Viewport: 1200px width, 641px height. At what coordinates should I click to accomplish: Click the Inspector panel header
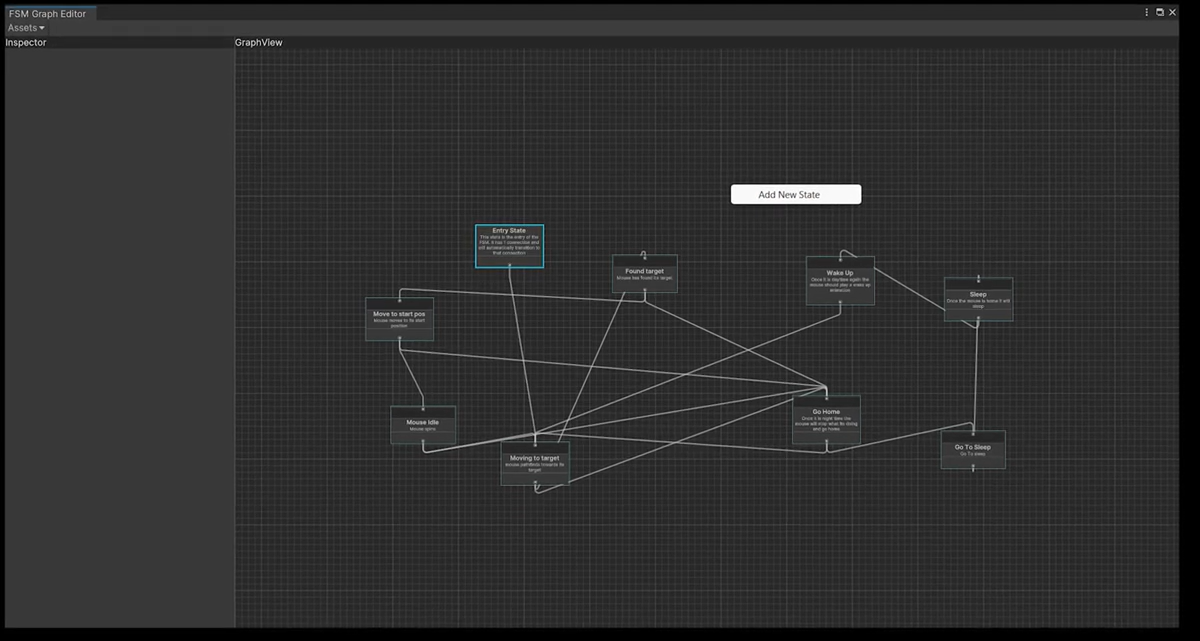point(26,43)
